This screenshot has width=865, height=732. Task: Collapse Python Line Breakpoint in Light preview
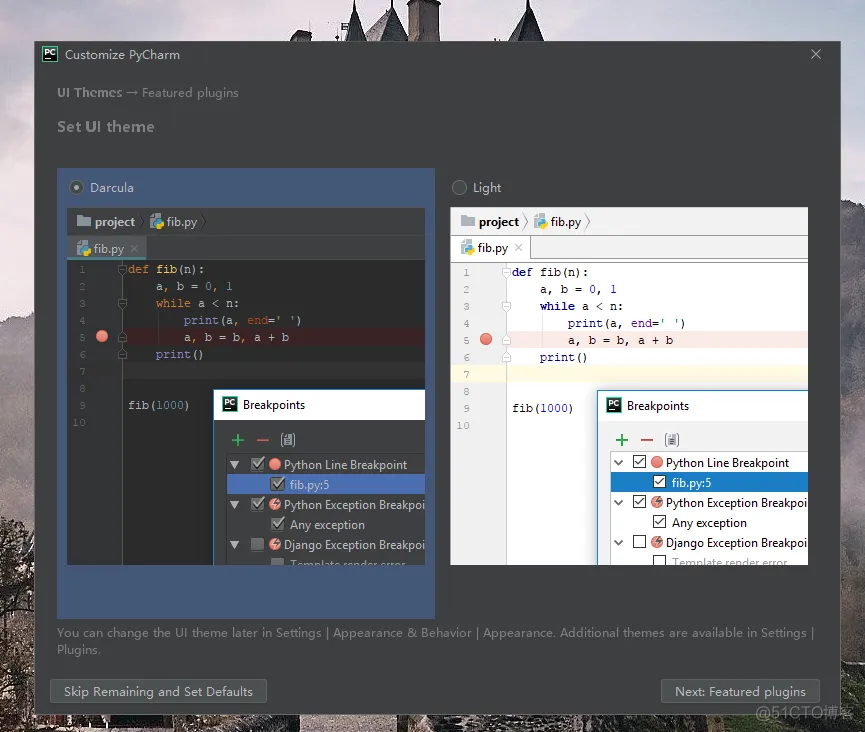pyautogui.click(x=618, y=463)
